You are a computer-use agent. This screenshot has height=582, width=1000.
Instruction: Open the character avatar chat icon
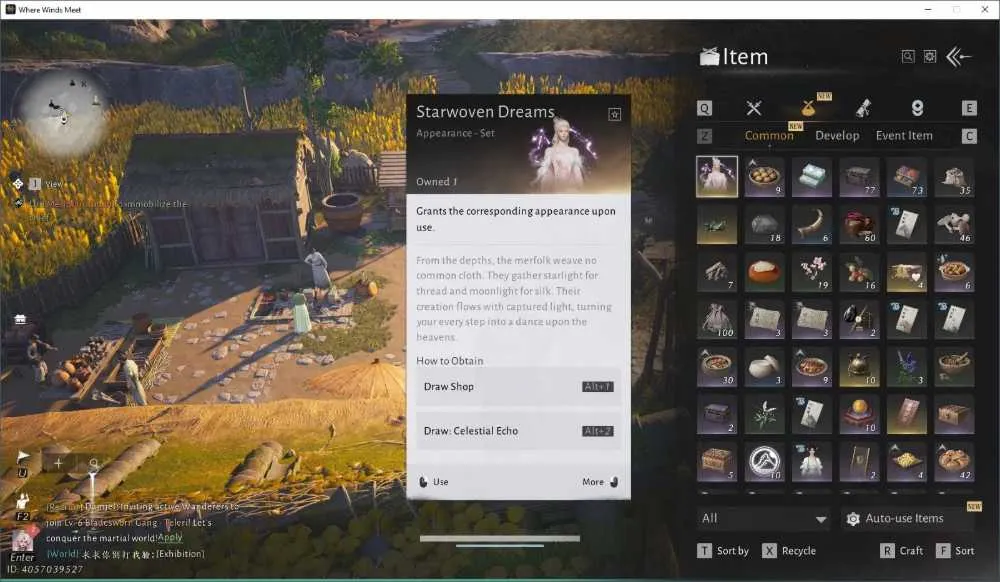click(x=22, y=541)
